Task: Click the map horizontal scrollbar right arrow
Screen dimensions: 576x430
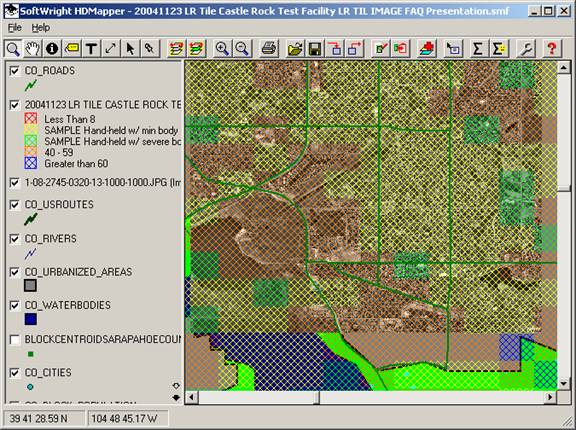Action: pyautogui.click(x=550, y=397)
